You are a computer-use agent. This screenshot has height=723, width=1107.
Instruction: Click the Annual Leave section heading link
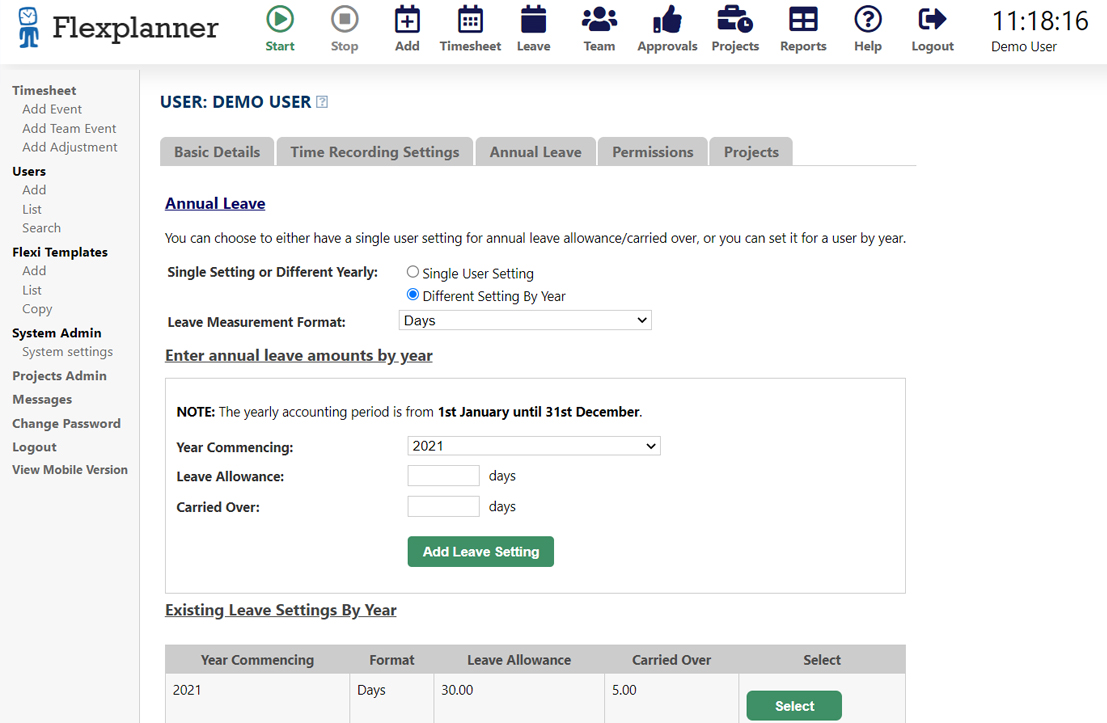pyautogui.click(x=215, y=203)
